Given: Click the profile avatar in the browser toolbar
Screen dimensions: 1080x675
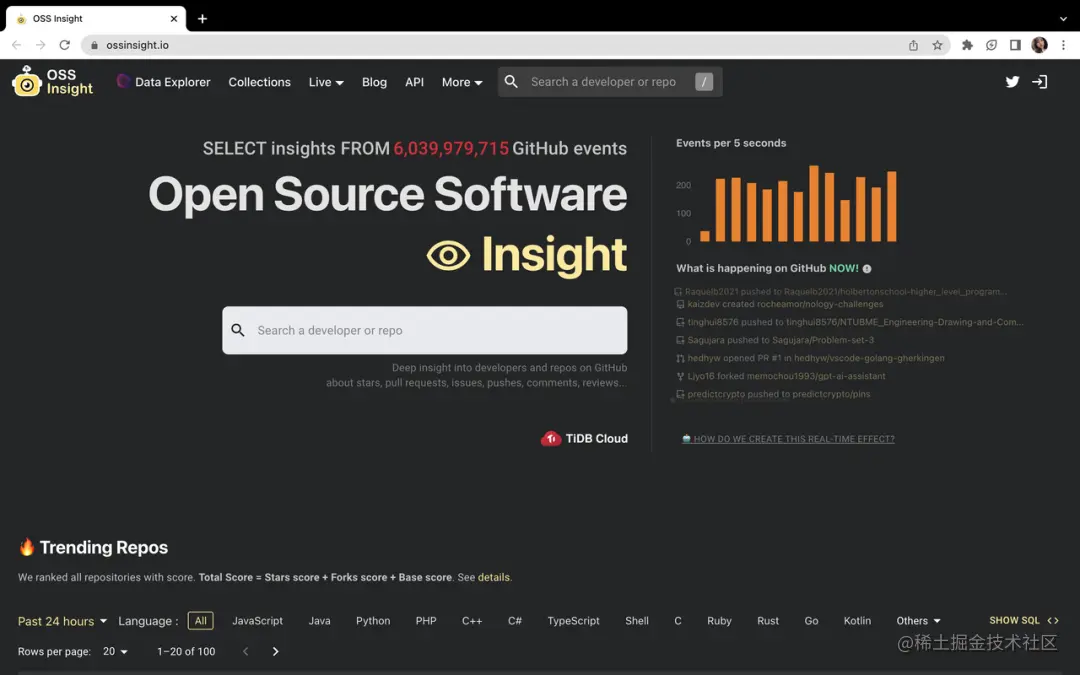Looking at the screenshot, I should (1039, 45).
